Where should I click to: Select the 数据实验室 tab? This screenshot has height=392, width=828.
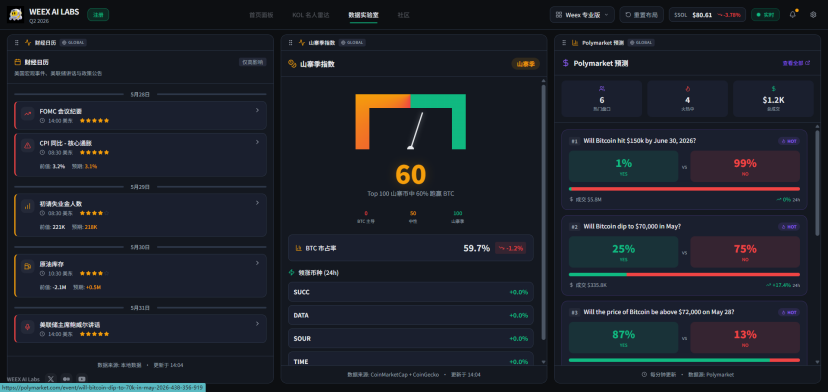pyautogui.click(x=363, y=15)
